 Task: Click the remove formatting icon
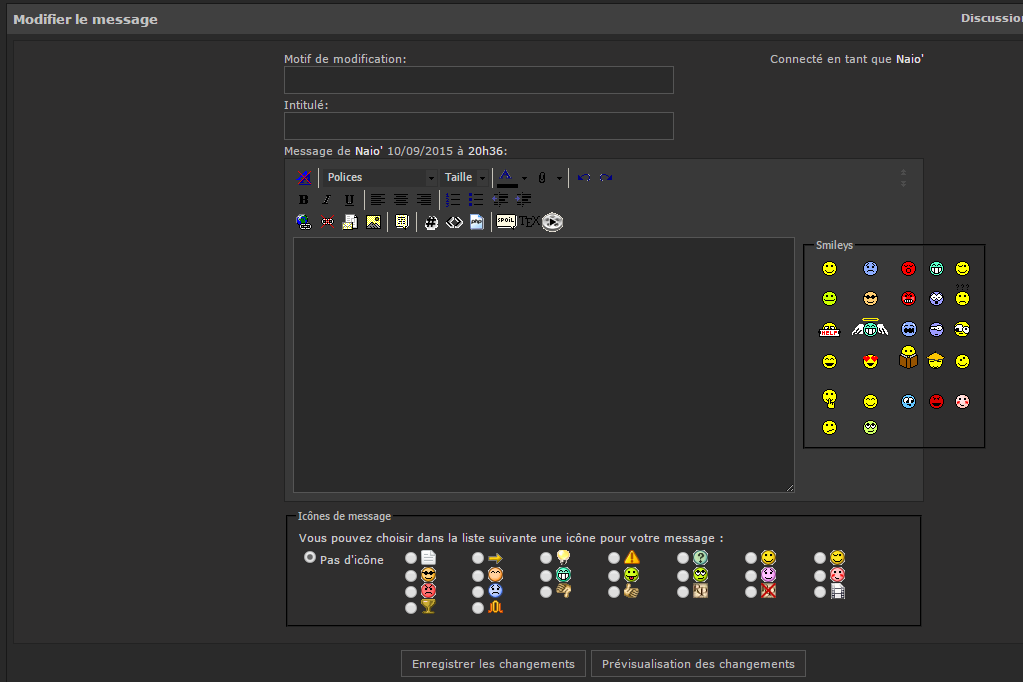click(x=303, y=177)
